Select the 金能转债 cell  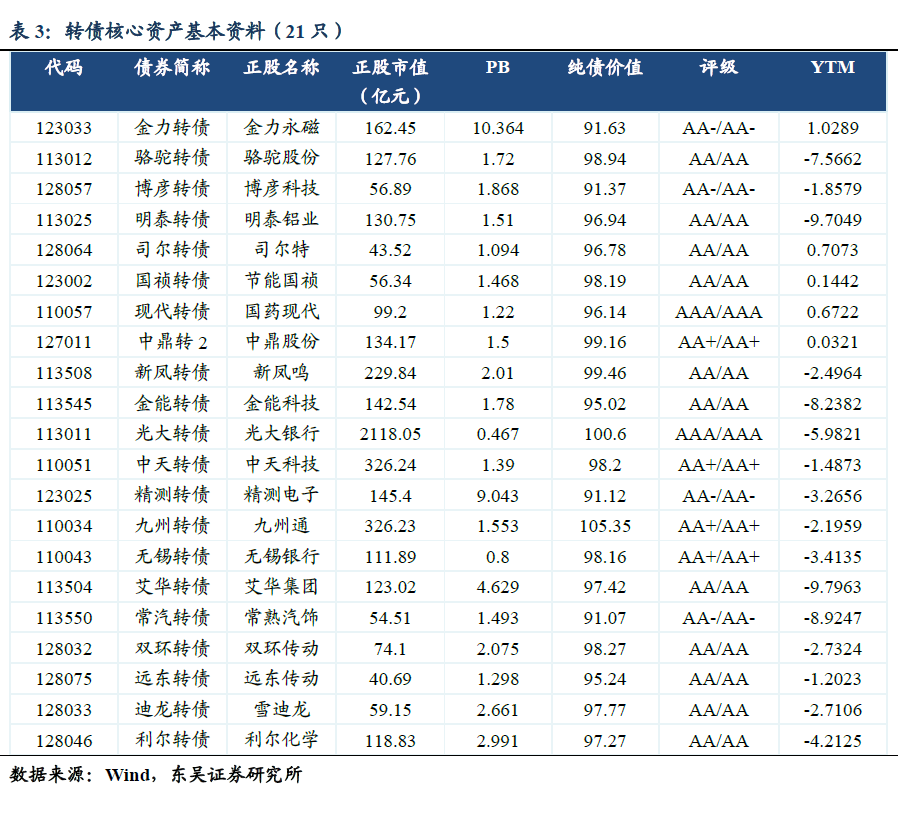(x=172, y=403)
